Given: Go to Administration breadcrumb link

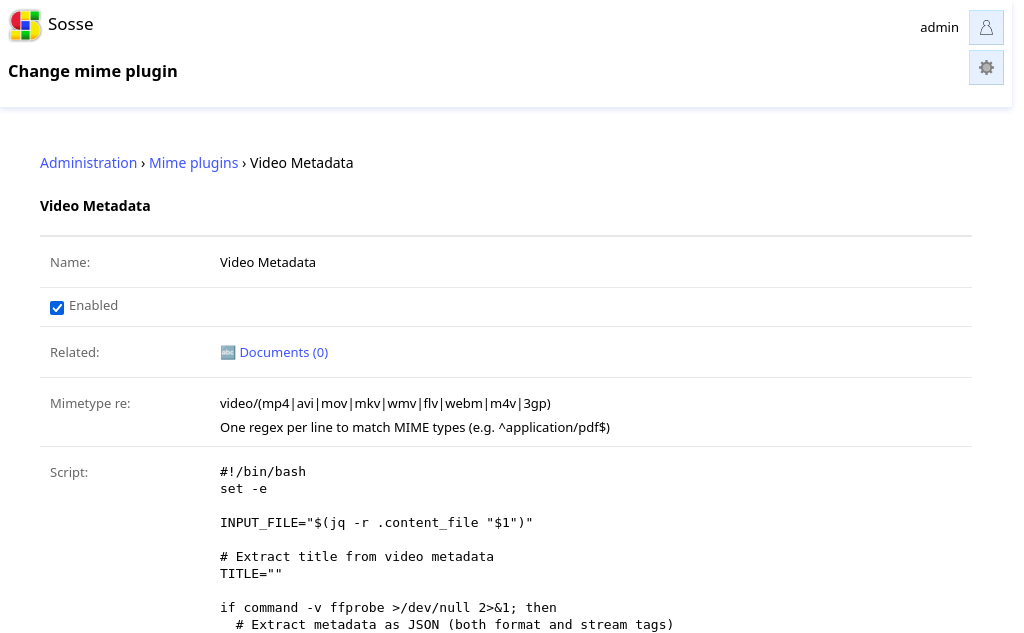Looking at the screenshot, I should point(88,163).
